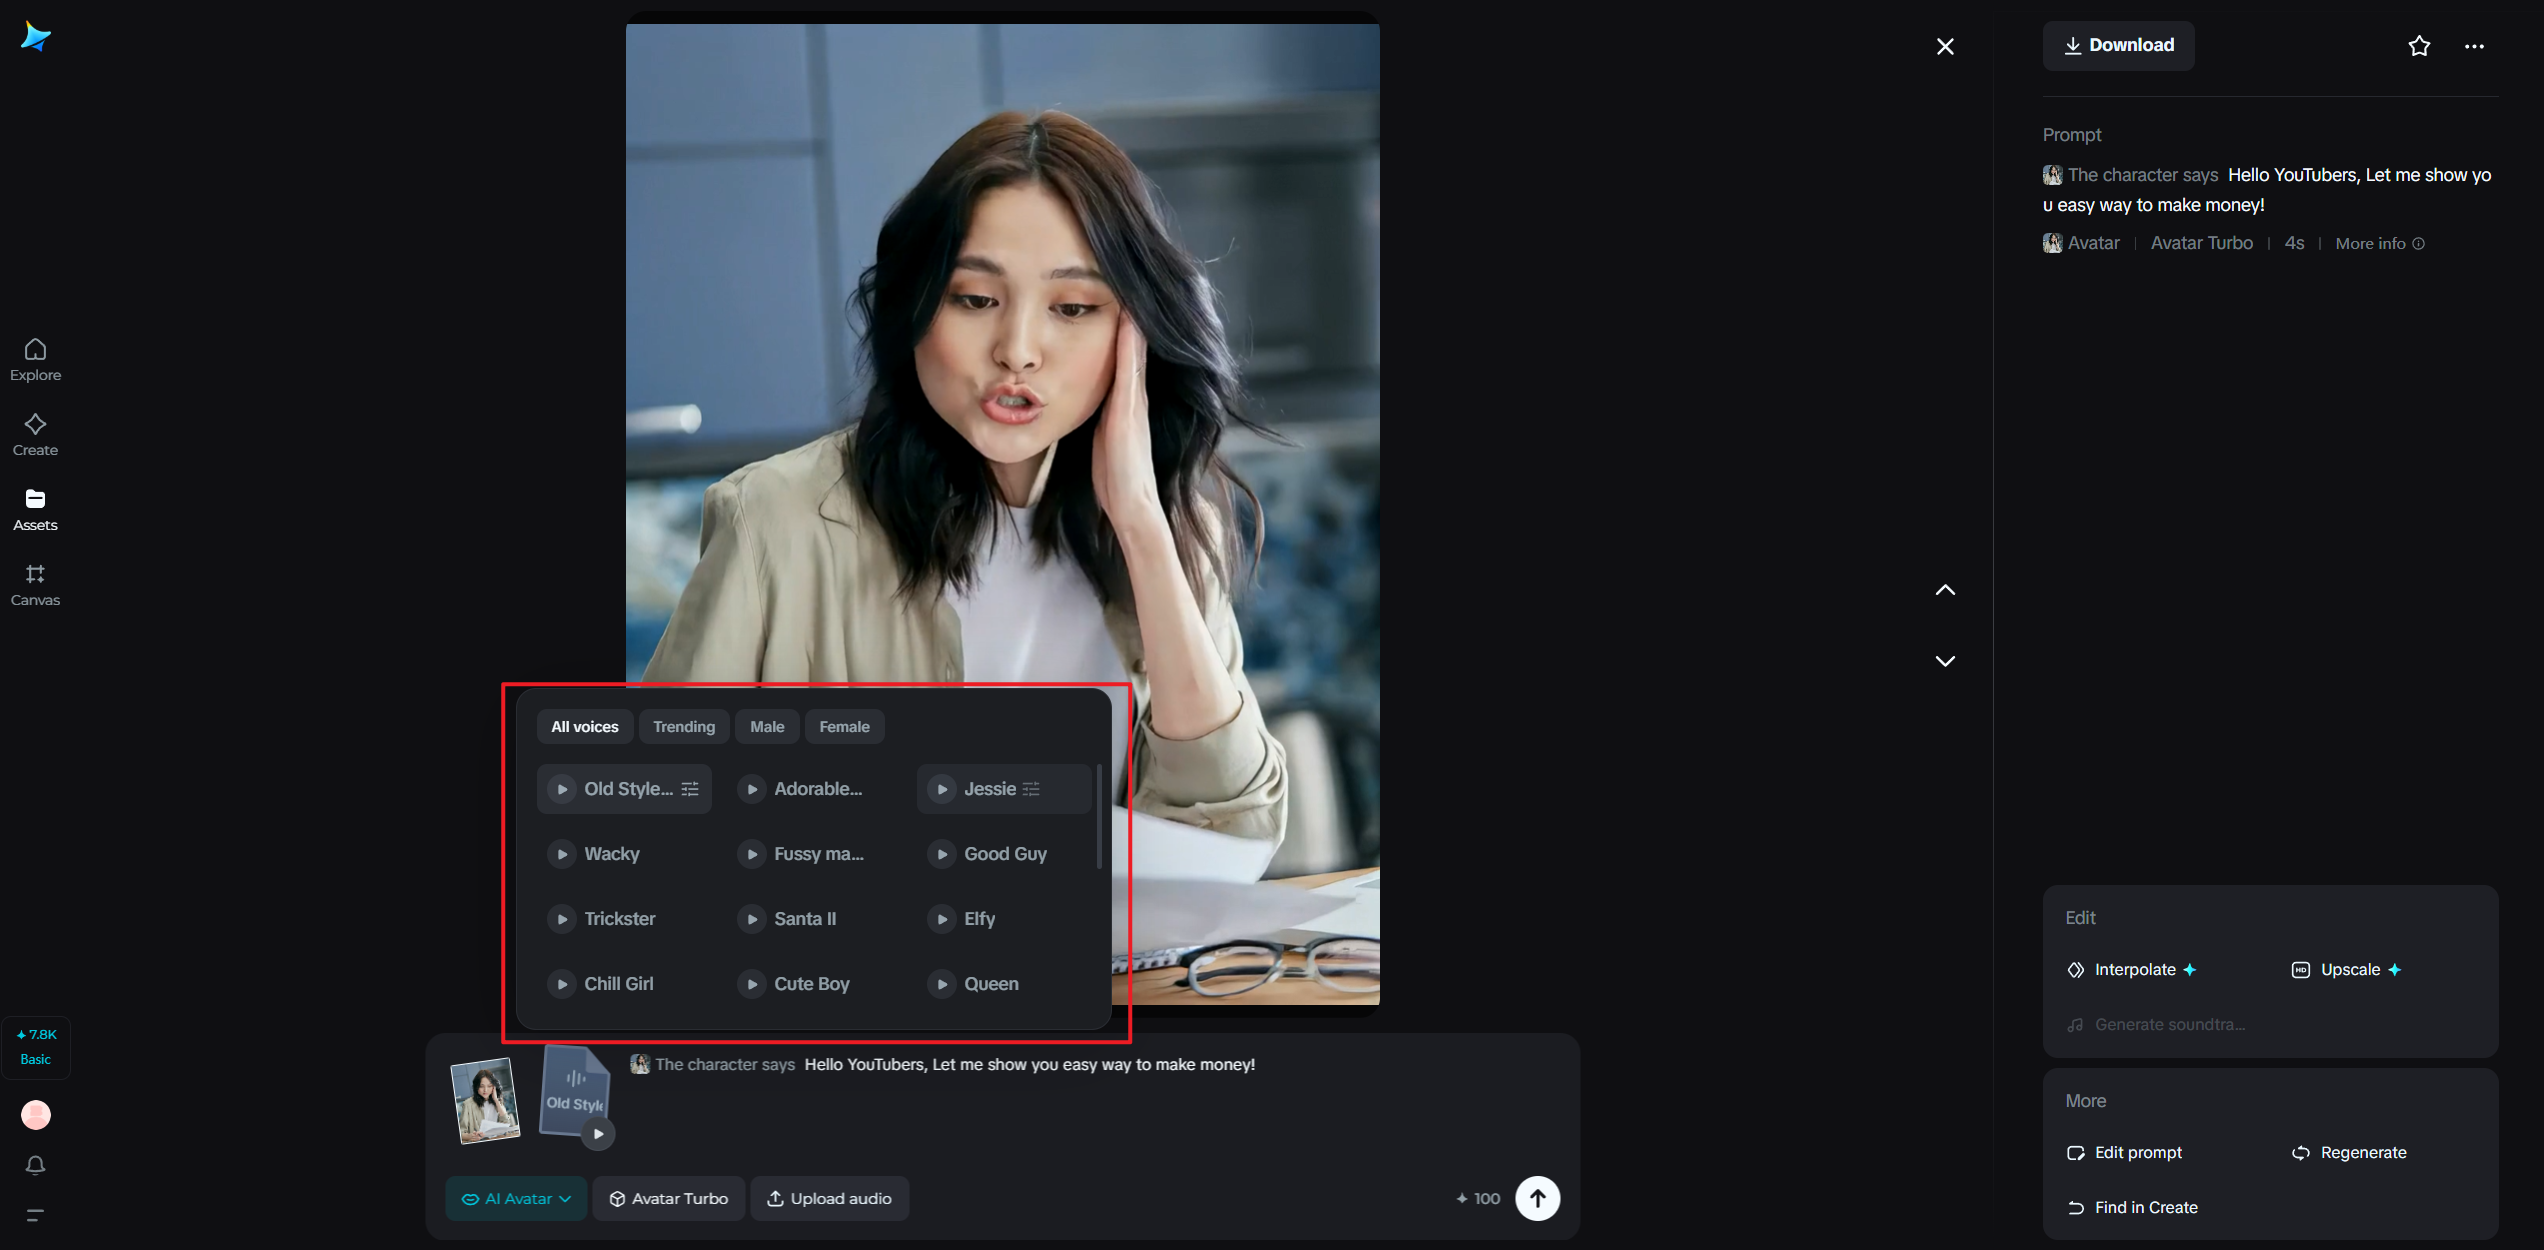Filter voices by the Female tab
Viewport: 2544px width, 1250px height.
click(844, 727)
